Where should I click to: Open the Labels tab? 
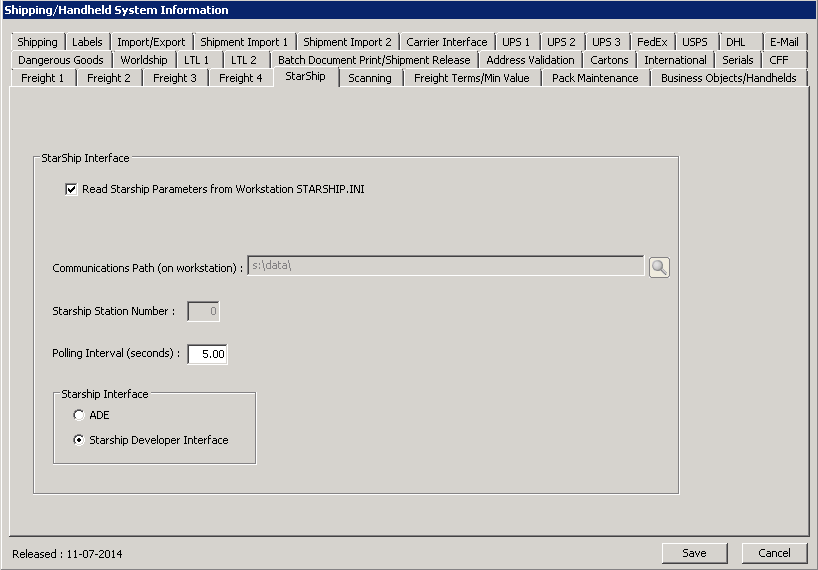coord(88,42)
